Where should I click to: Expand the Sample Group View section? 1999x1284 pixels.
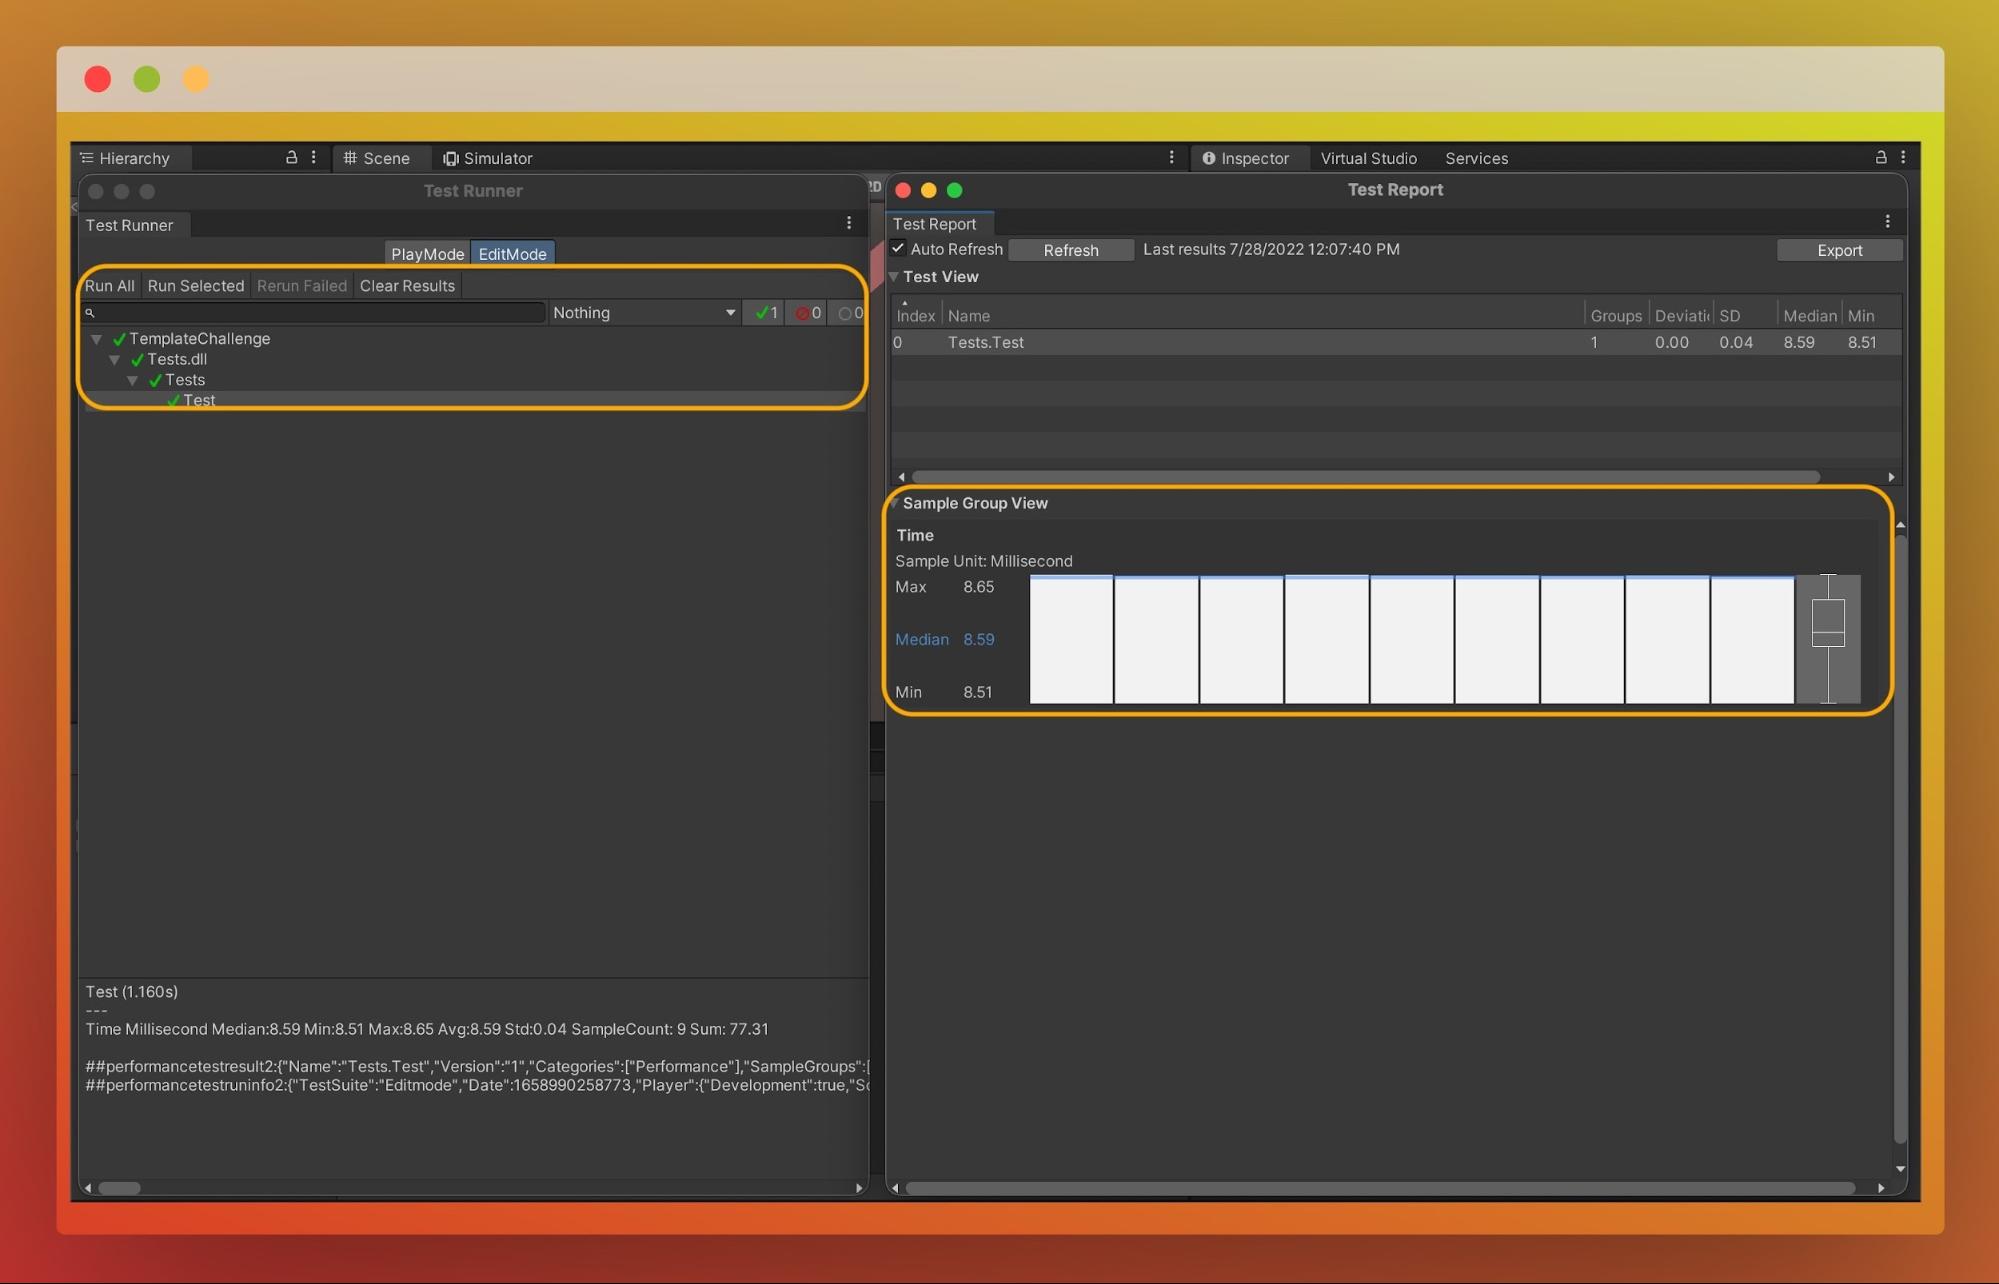click(x=902, y=501)
